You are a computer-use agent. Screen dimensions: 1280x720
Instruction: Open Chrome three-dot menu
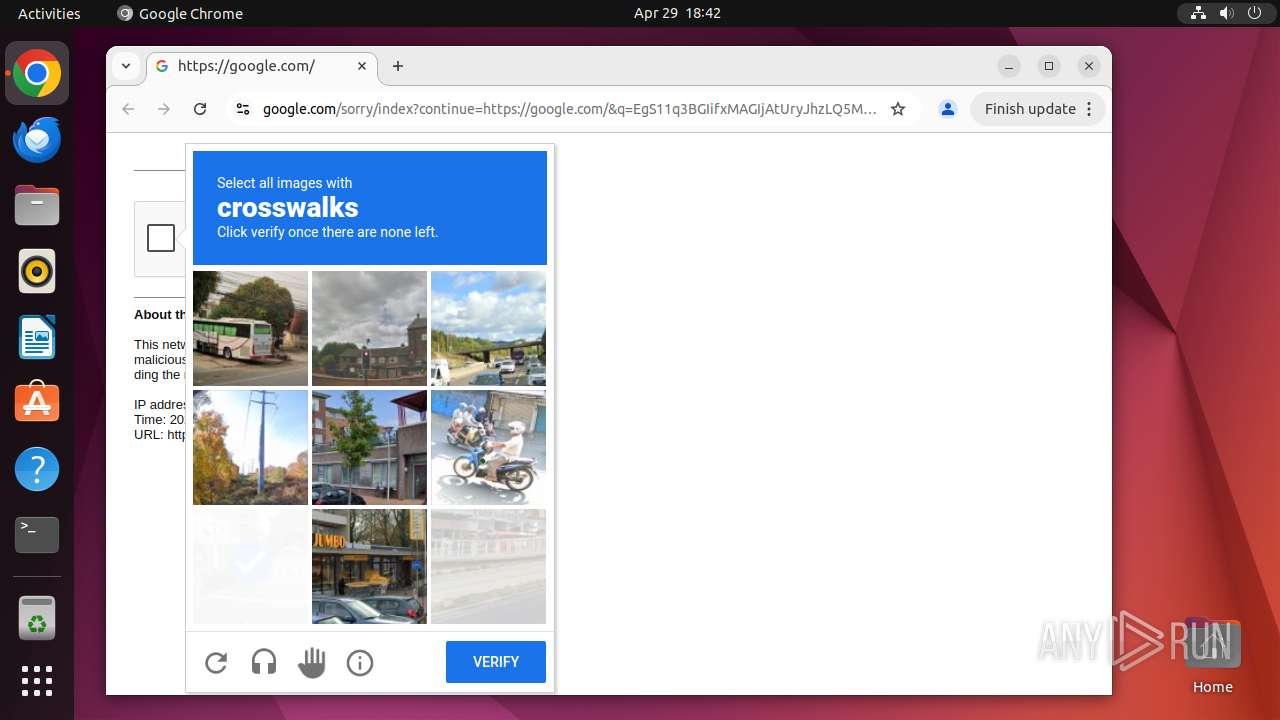click(1090, 109)
